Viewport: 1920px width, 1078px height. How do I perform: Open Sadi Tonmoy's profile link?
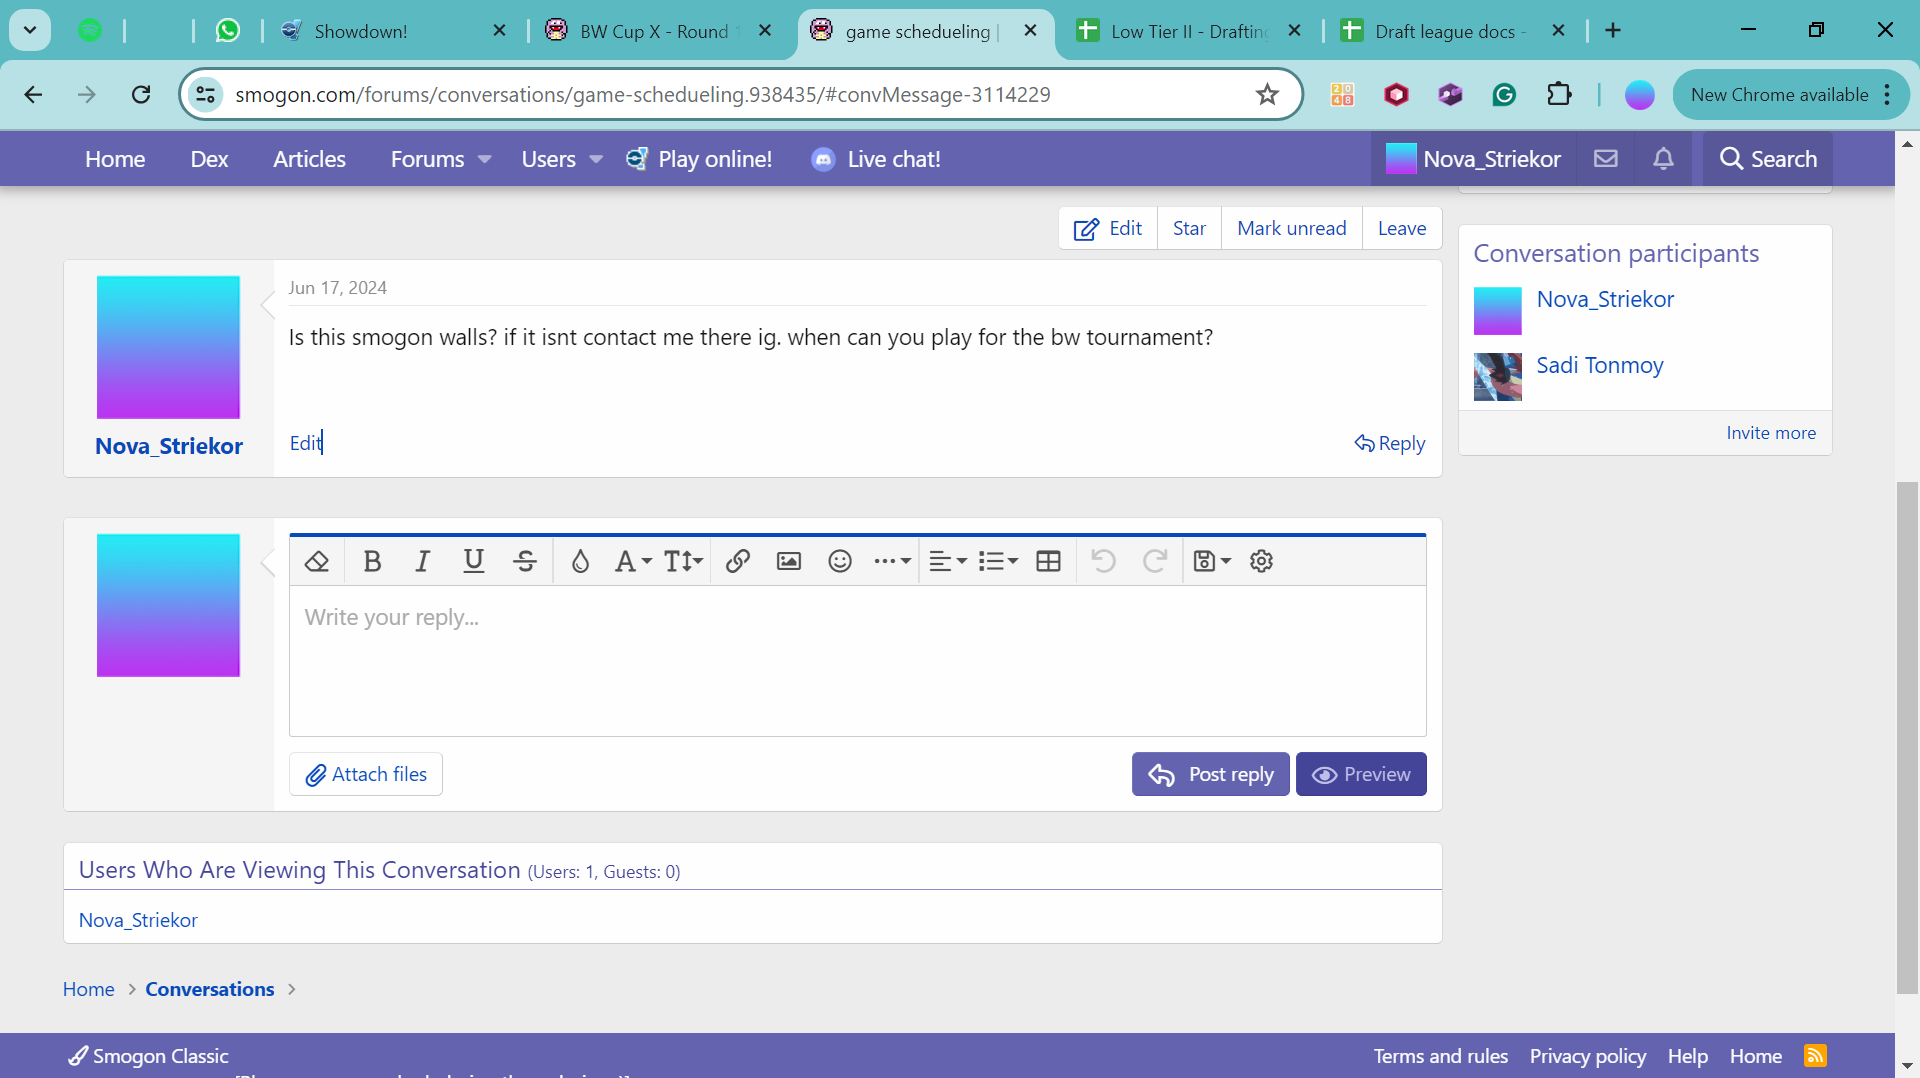point(1599,365)
